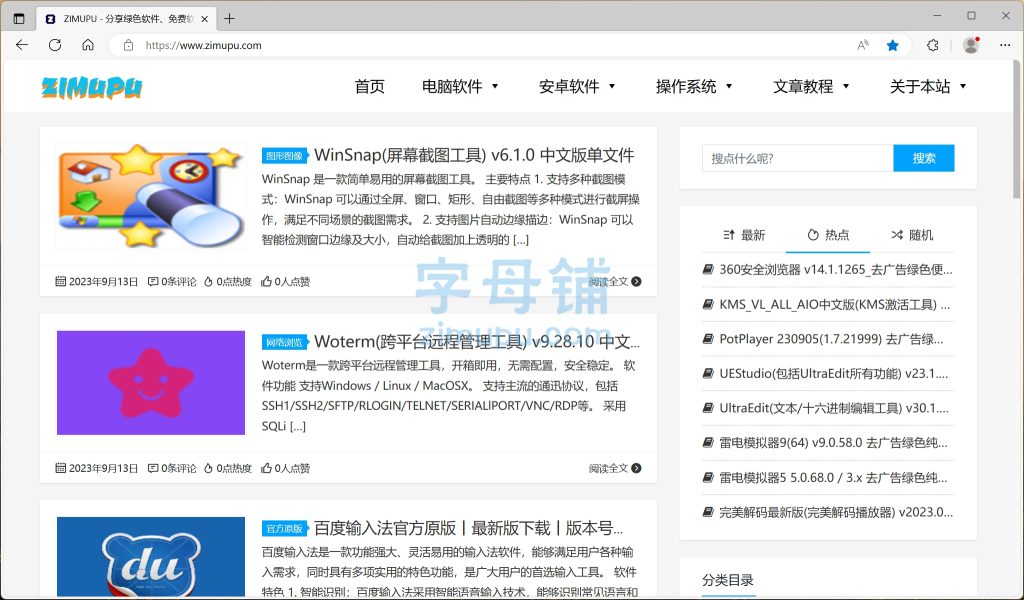Go back using the browser back arrow
Viewport: 1024px width, 600px height.
point(22,45)
